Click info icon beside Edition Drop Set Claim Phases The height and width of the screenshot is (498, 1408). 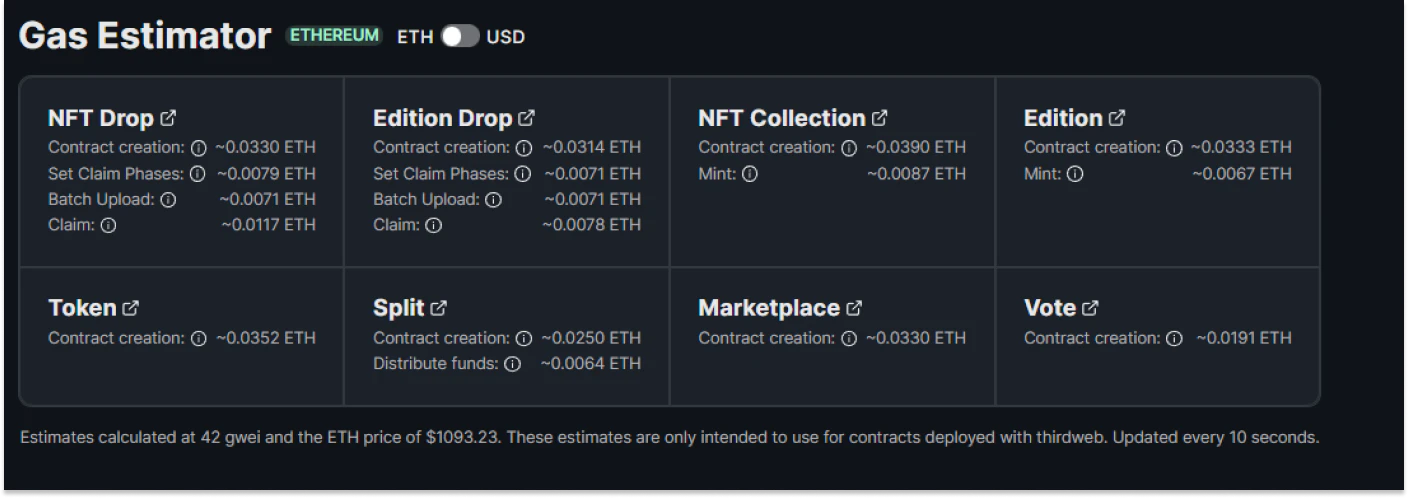pyautogui.click(x=522, y=174)
